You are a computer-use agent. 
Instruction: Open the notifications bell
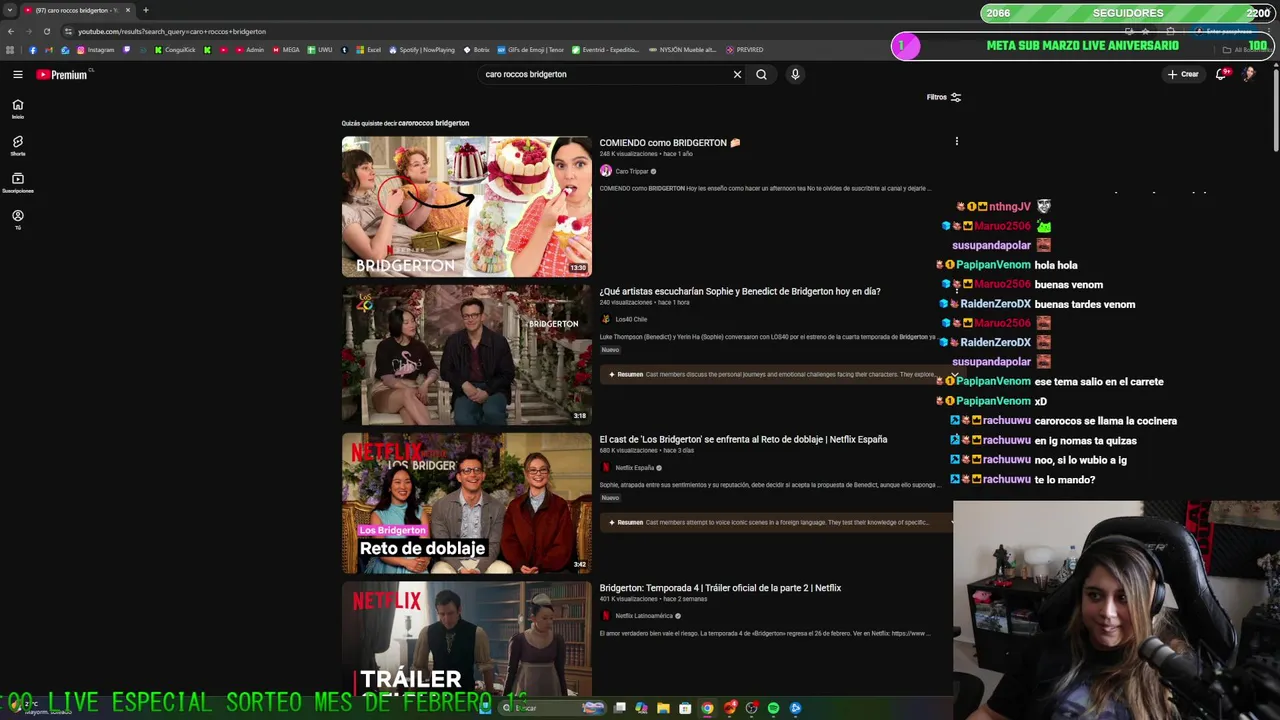1221,74
